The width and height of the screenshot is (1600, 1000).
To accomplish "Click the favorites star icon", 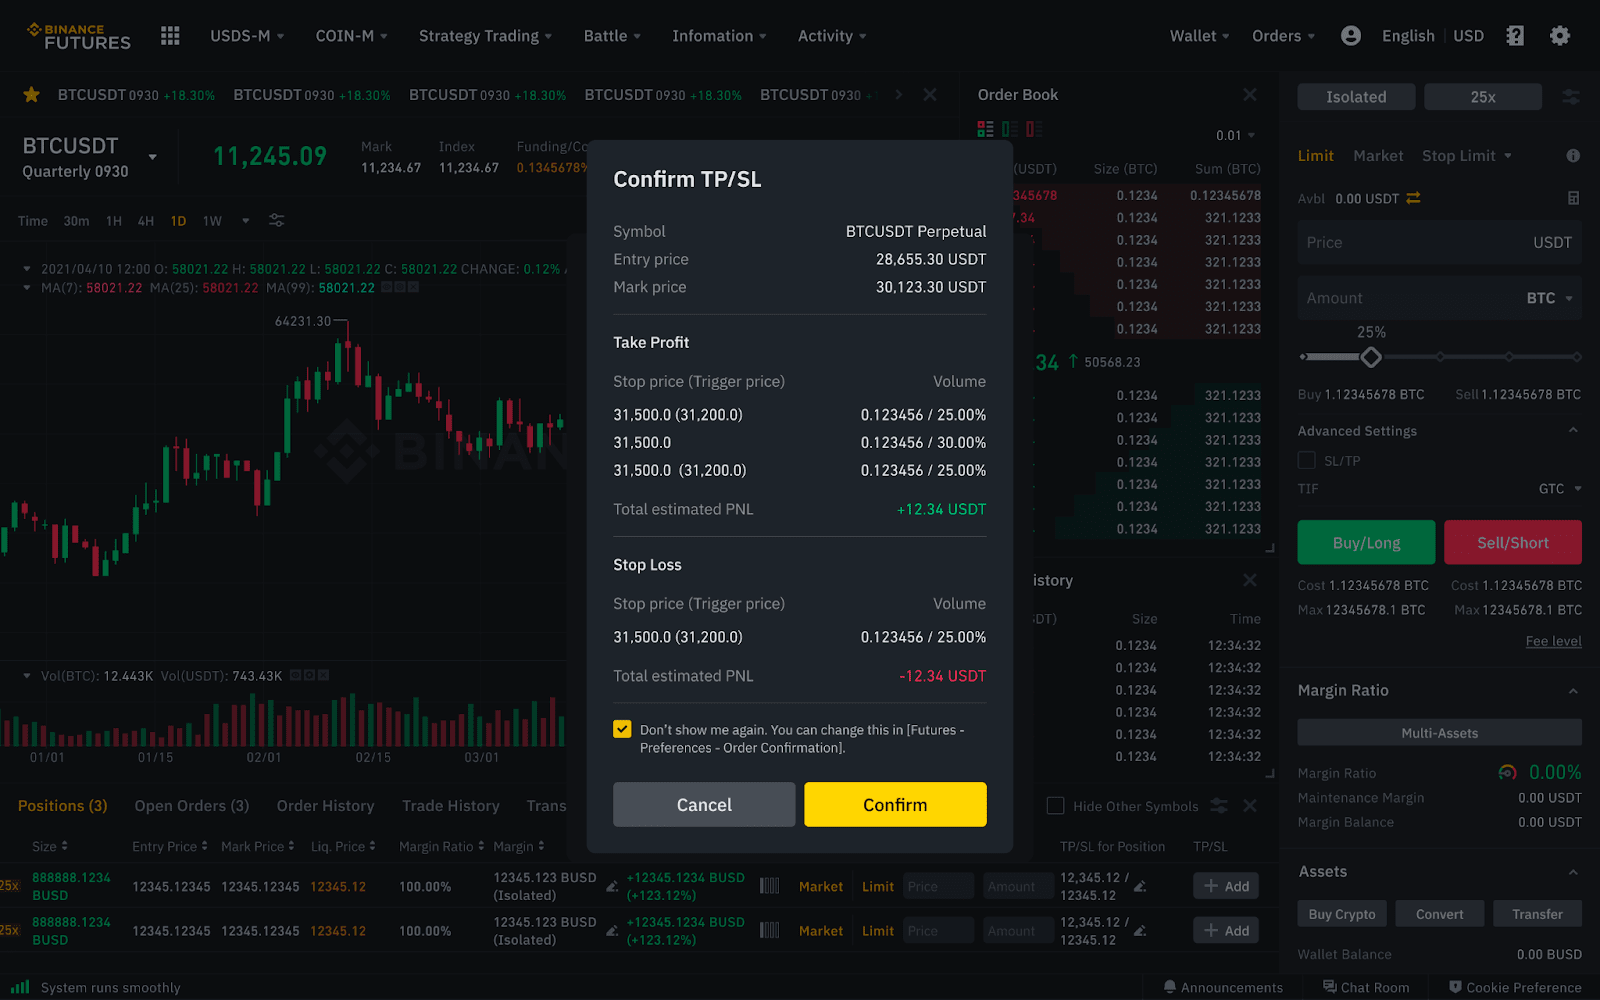I will tap(32, 95).
